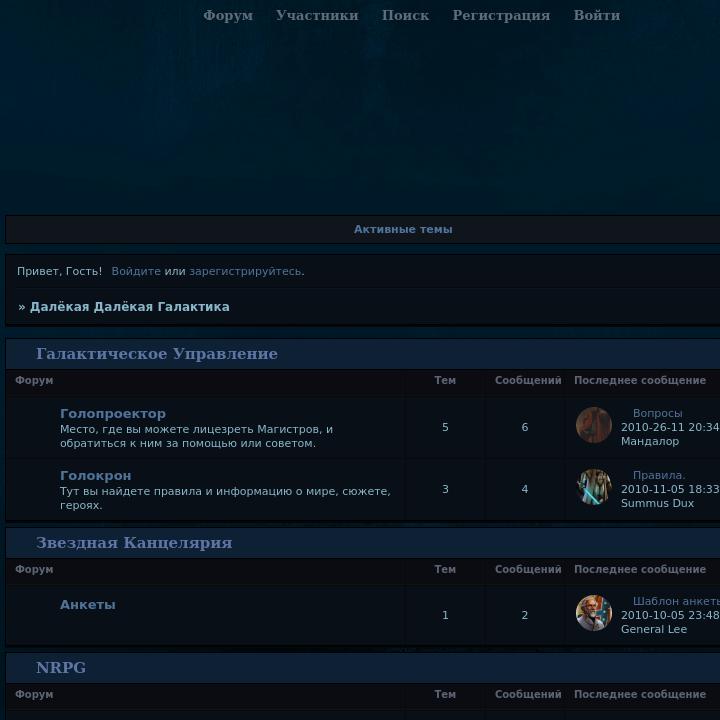Click the date 2010-11-05 18:33

coord(670,489)
